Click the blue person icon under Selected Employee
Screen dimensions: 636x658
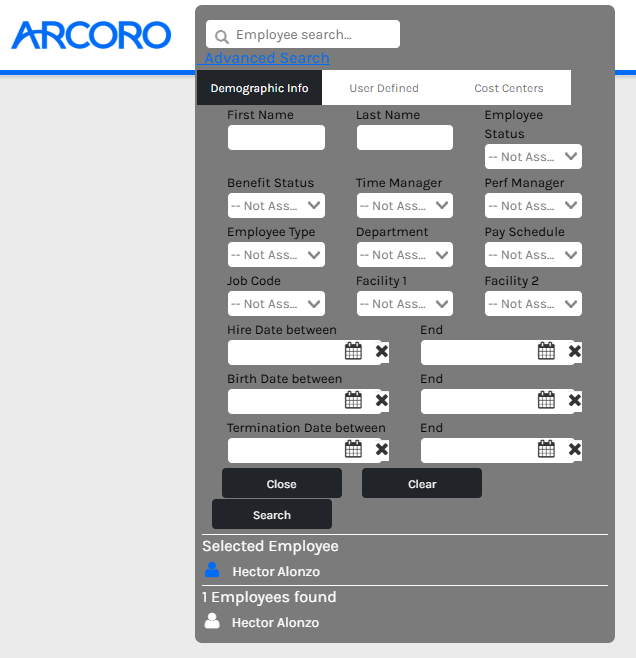click(x=212, y=570)
